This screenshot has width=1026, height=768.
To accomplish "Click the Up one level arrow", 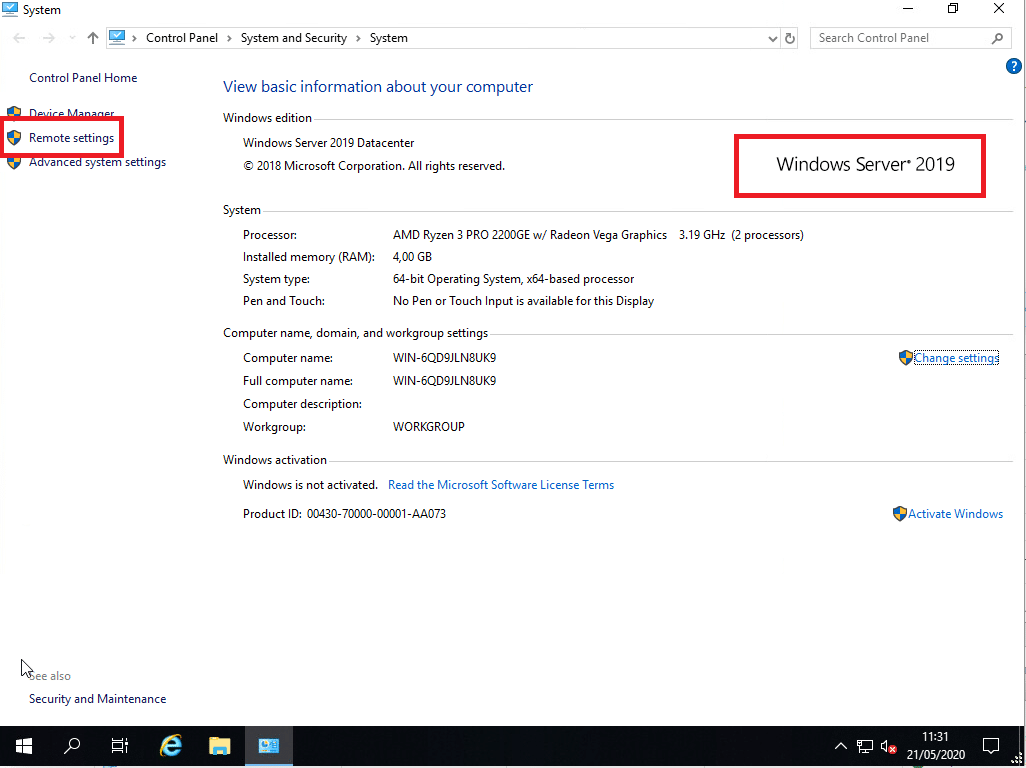I will pos(93,38).
